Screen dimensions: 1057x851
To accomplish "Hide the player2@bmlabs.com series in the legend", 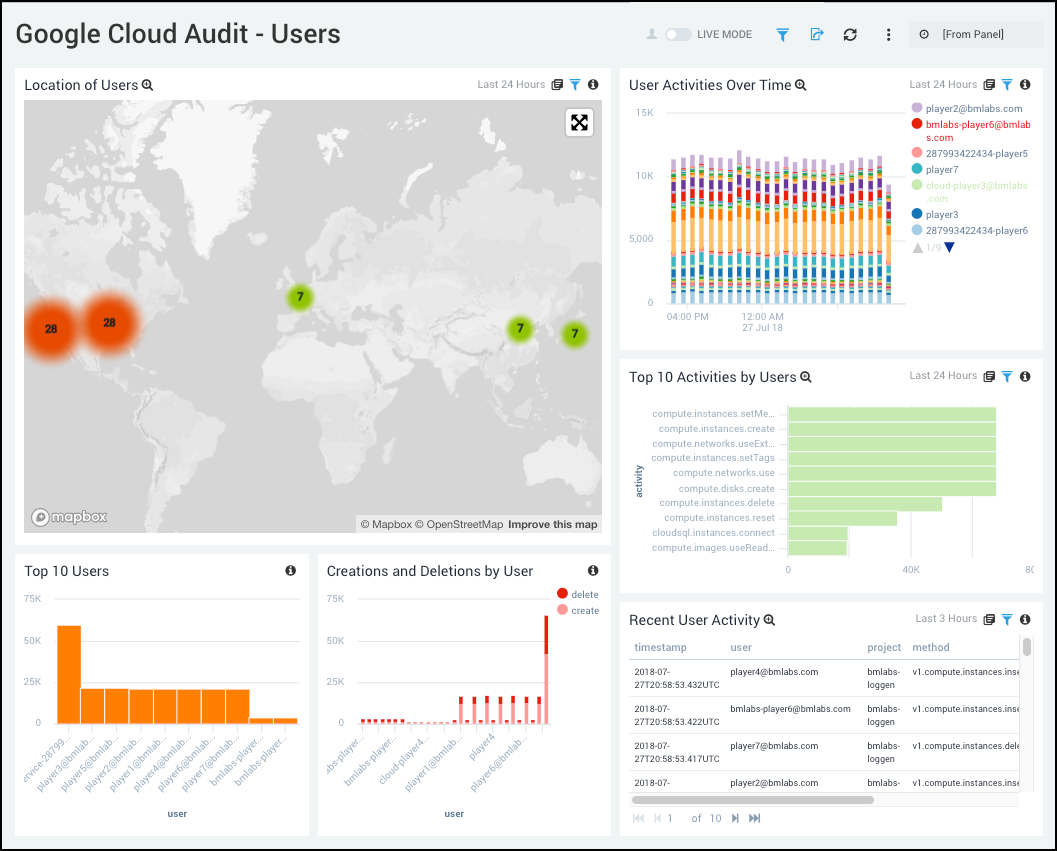I will point(975,108).
